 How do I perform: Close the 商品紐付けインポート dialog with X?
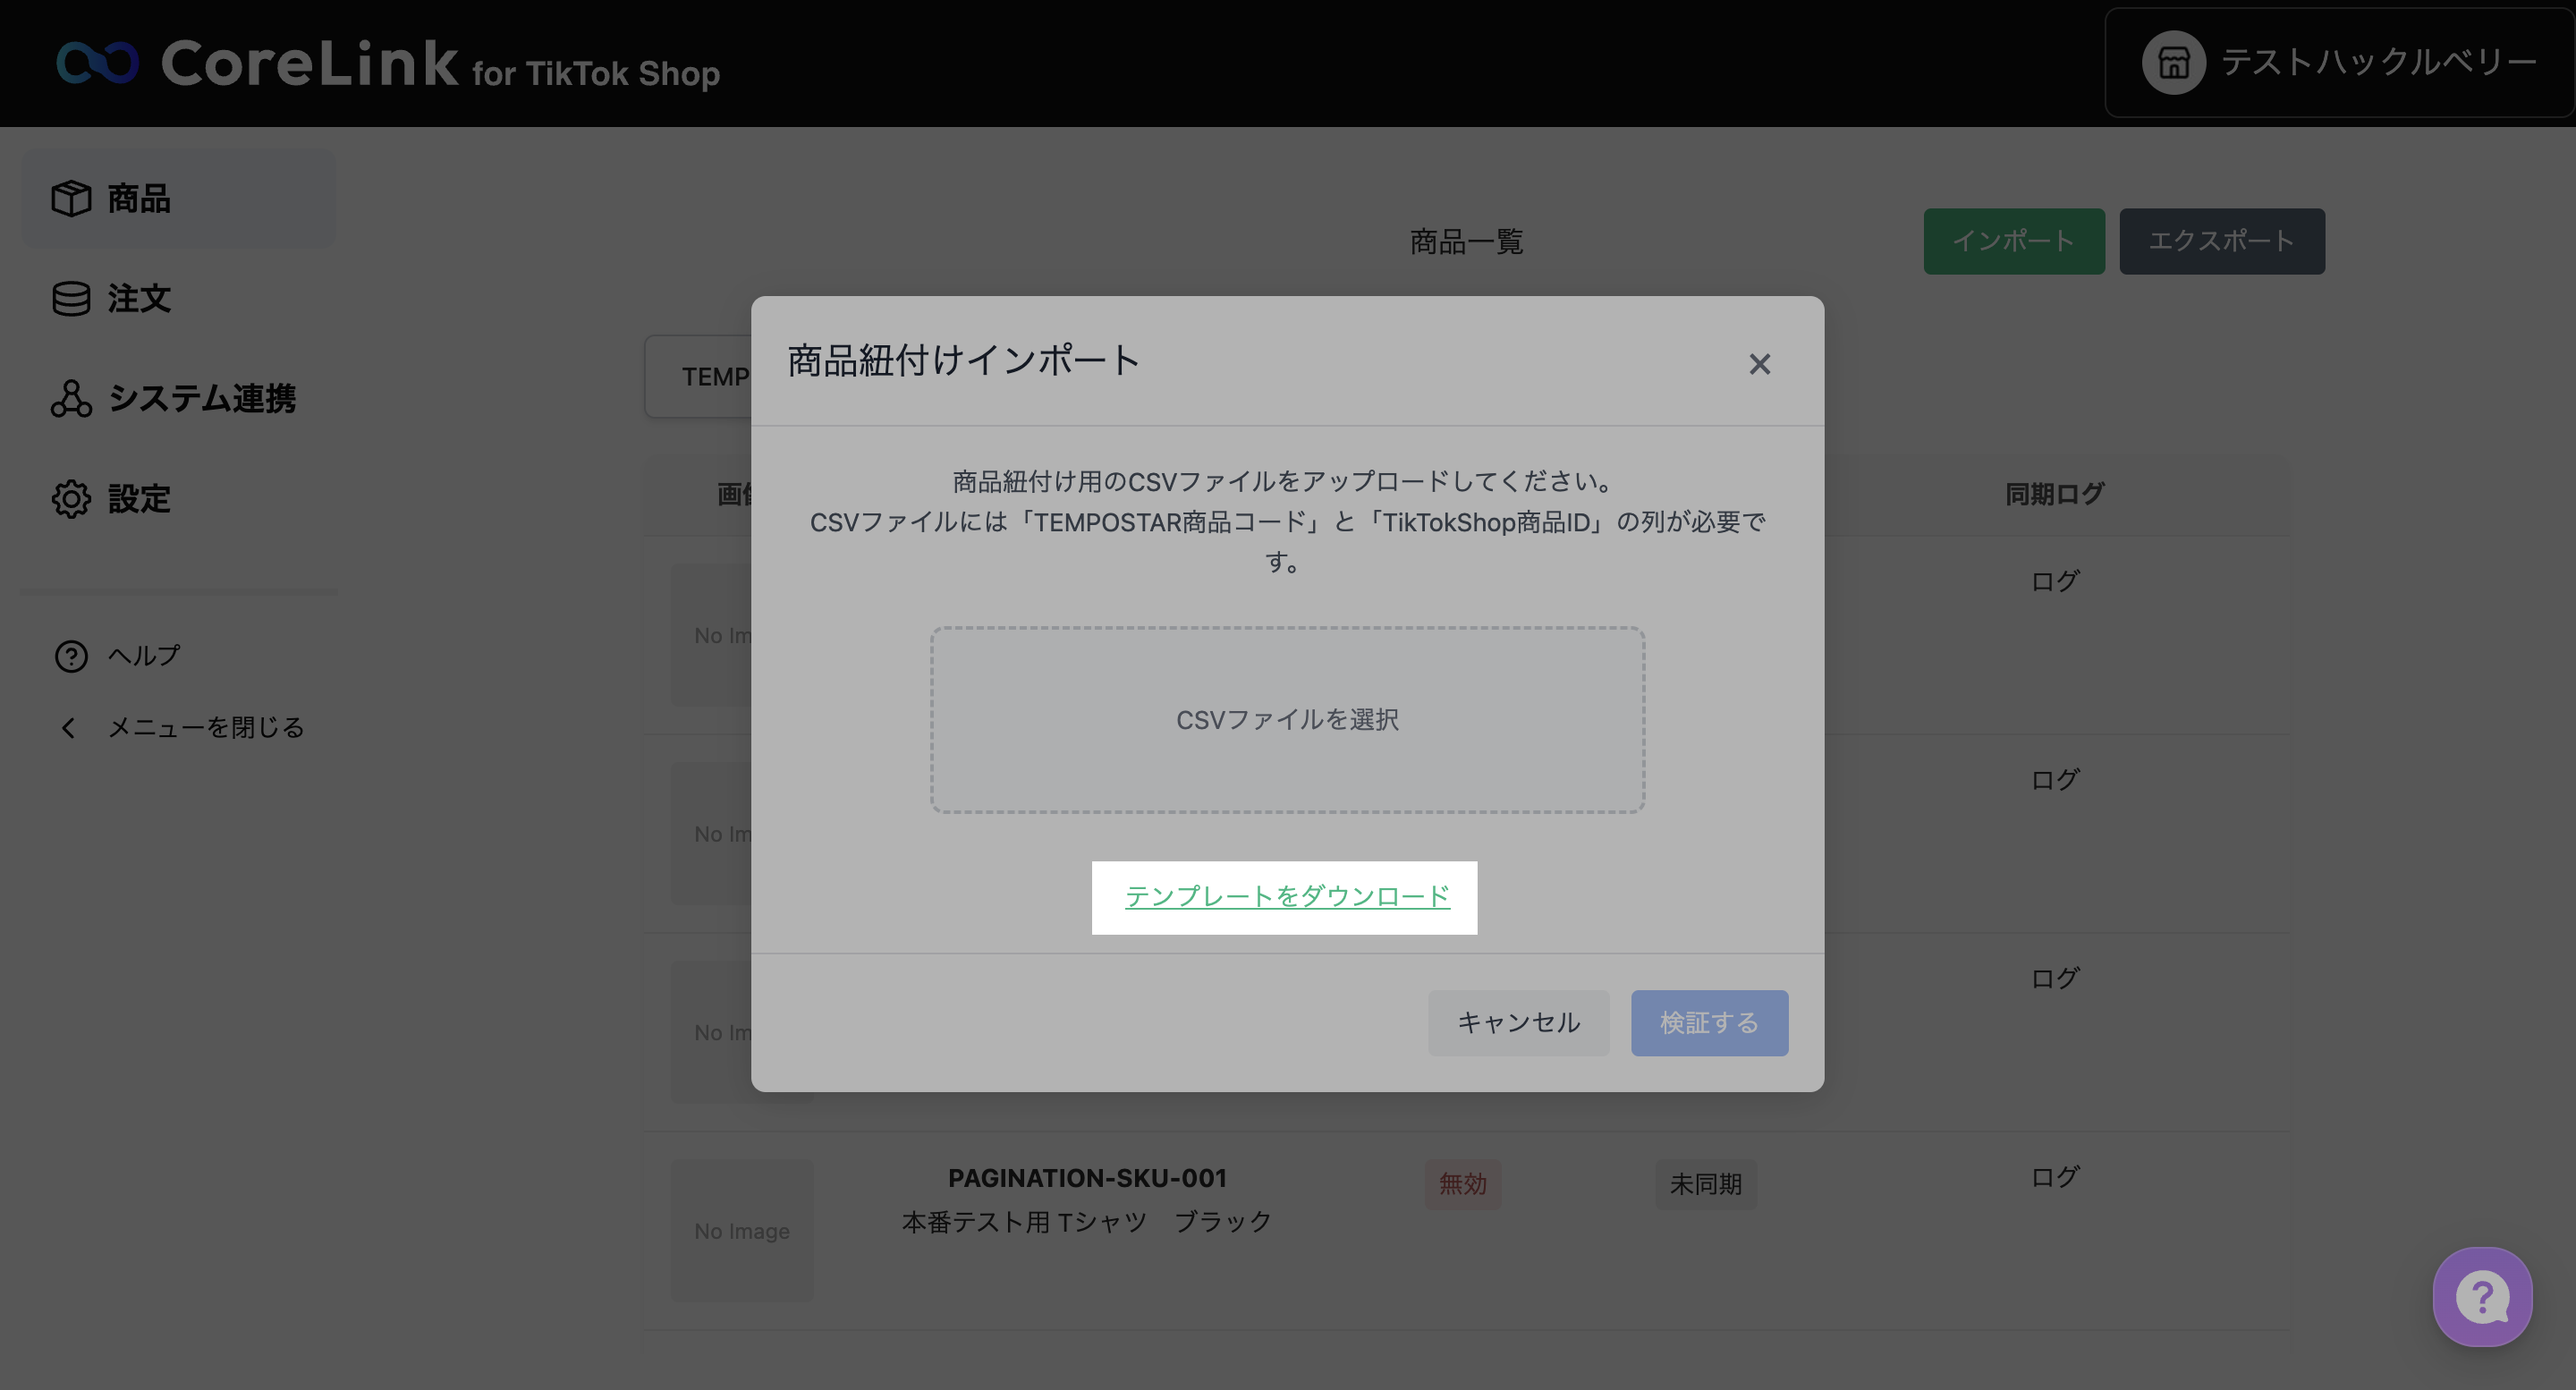(x=1759, y=364)
